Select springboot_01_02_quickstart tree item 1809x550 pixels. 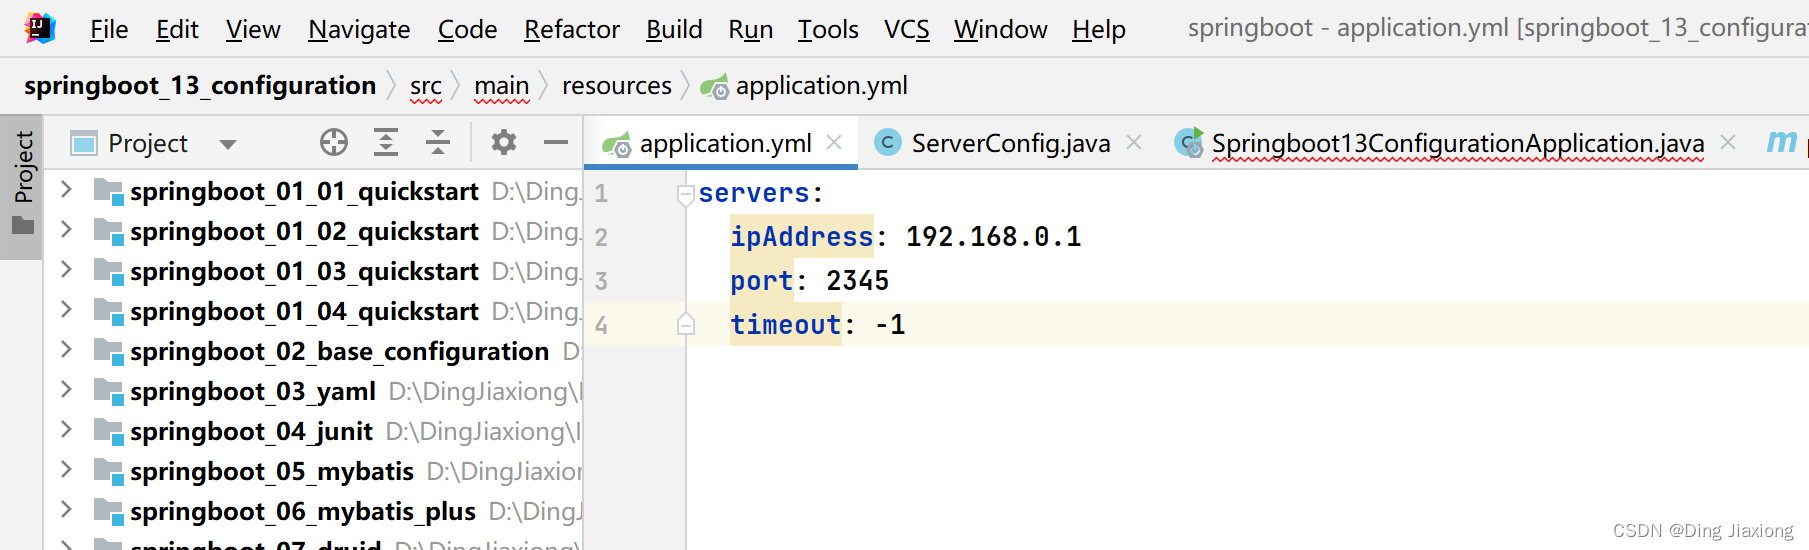coord(304,232)
